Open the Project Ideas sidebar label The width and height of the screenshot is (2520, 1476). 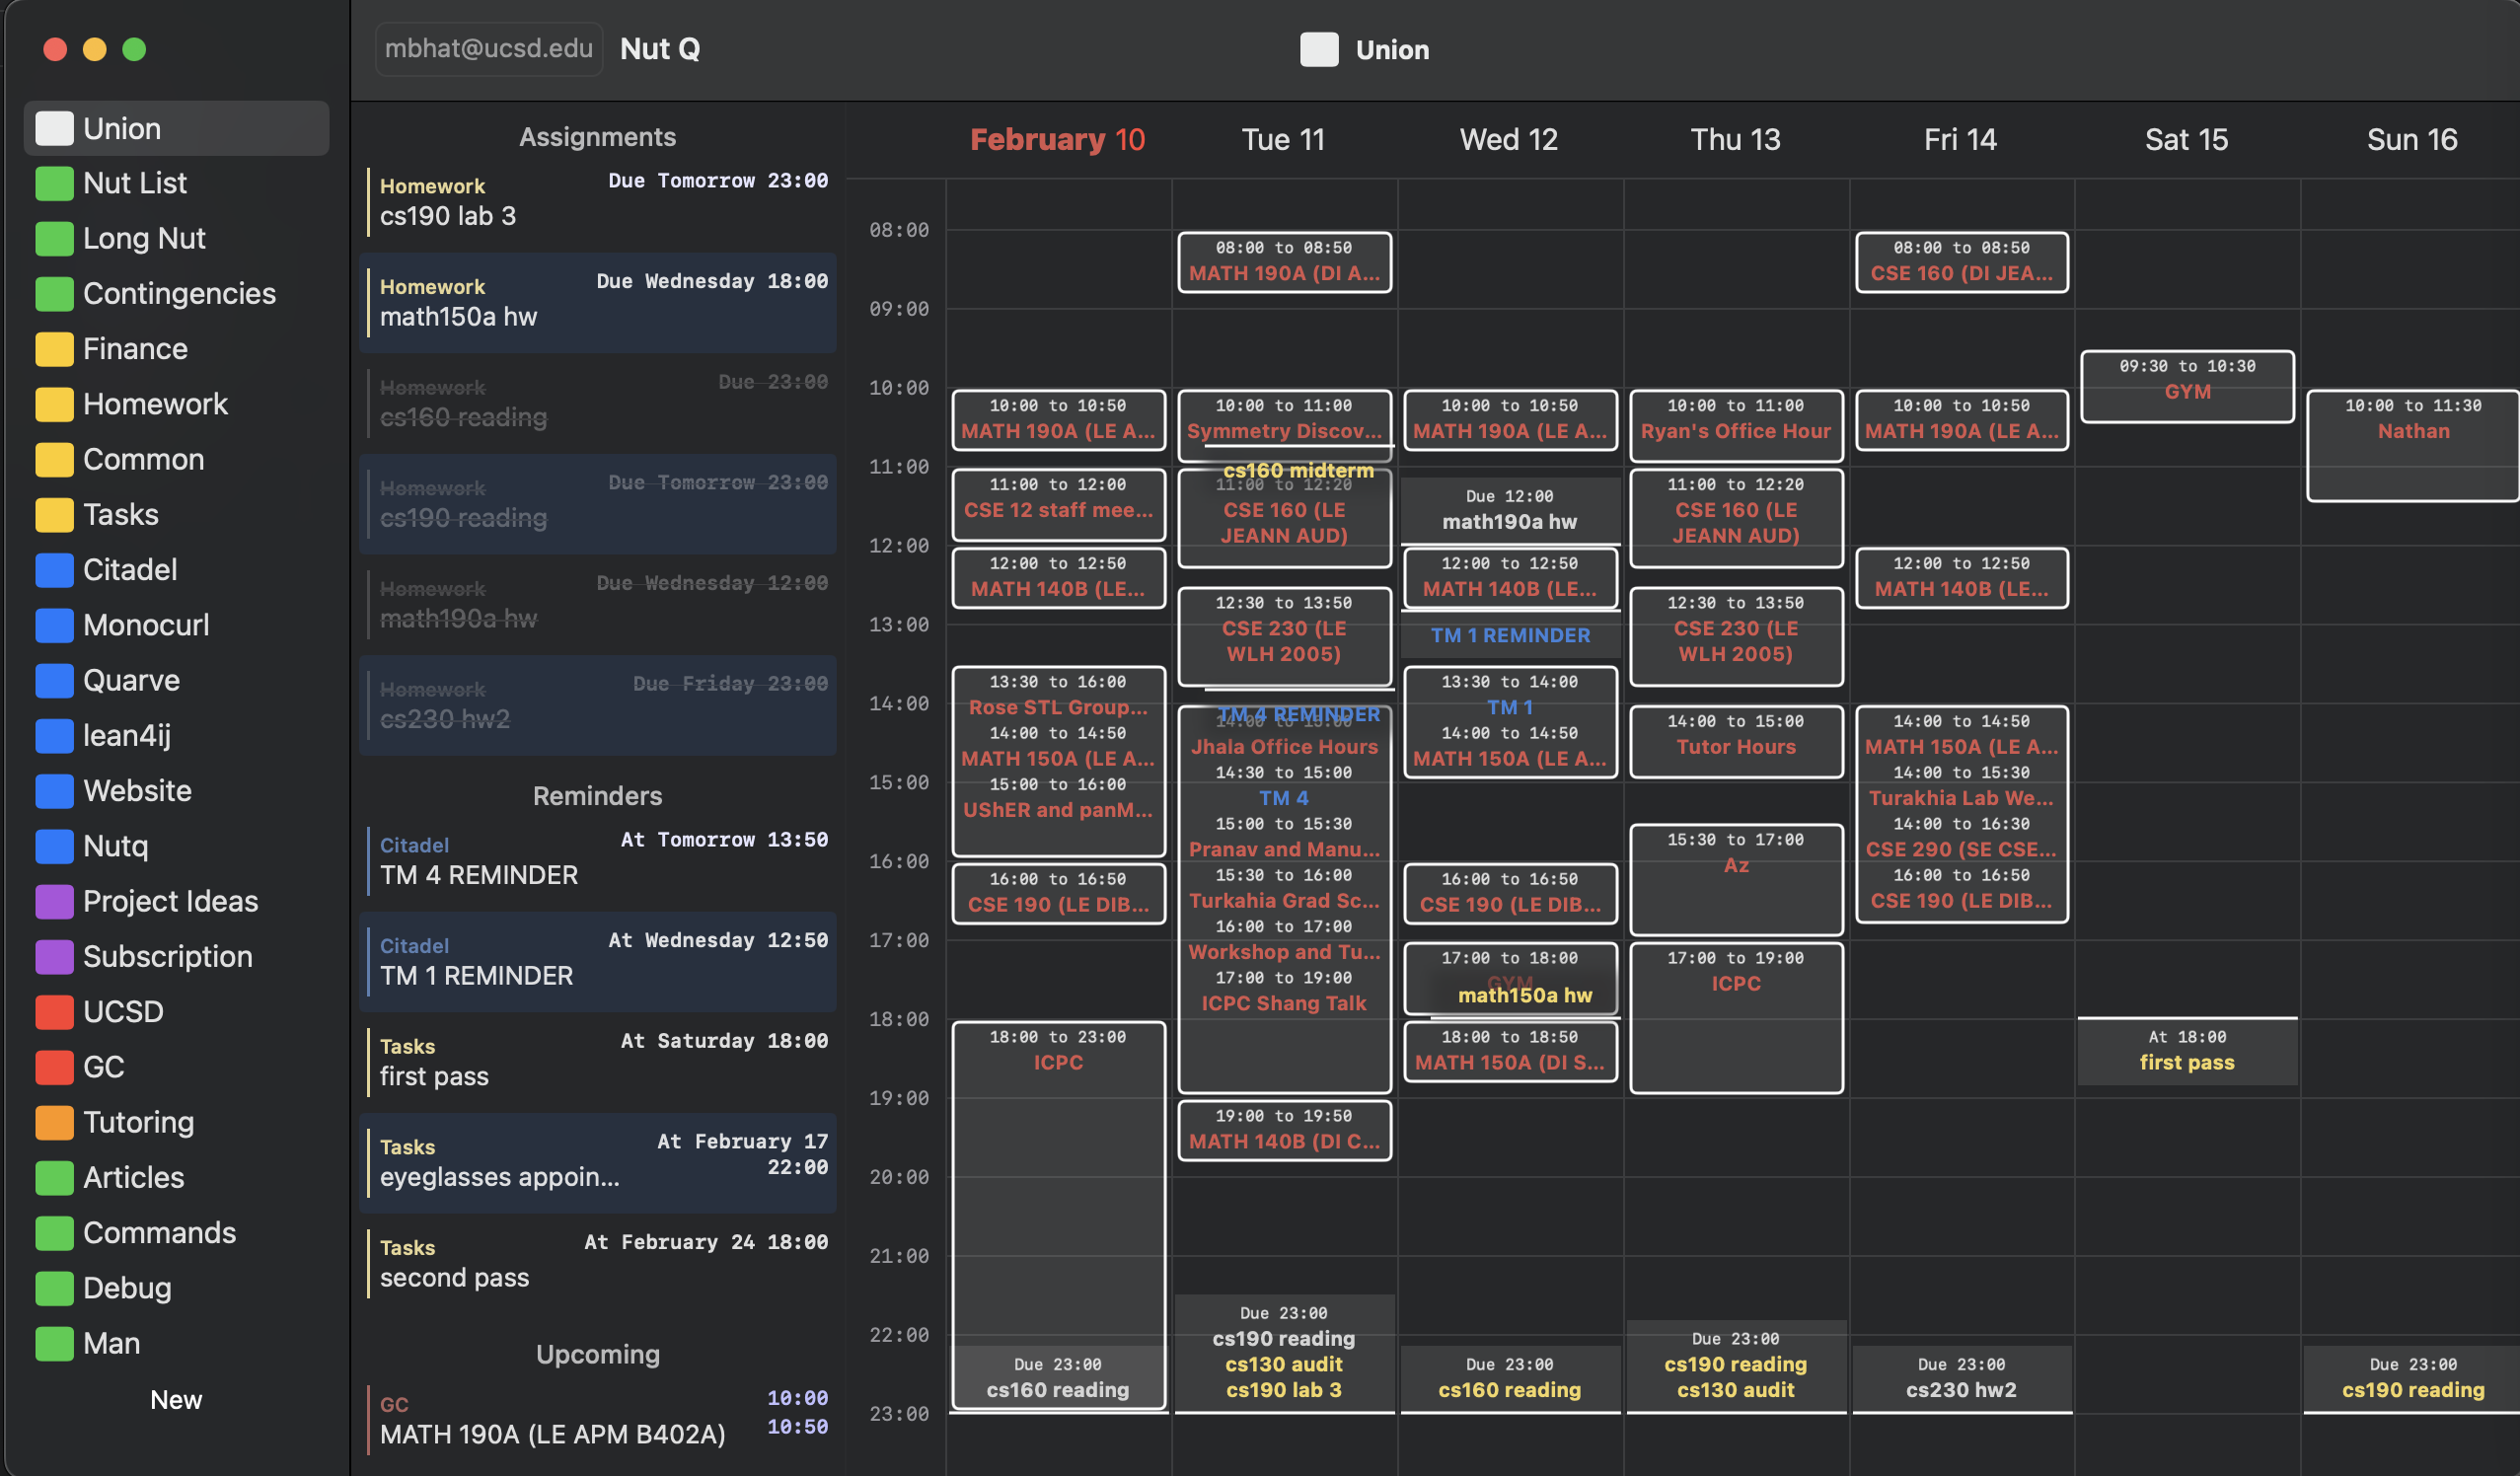click(170, 901)
